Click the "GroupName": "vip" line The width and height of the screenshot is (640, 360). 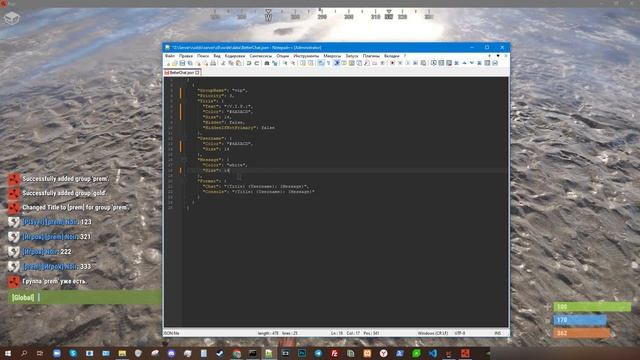[x=222, y=90]
